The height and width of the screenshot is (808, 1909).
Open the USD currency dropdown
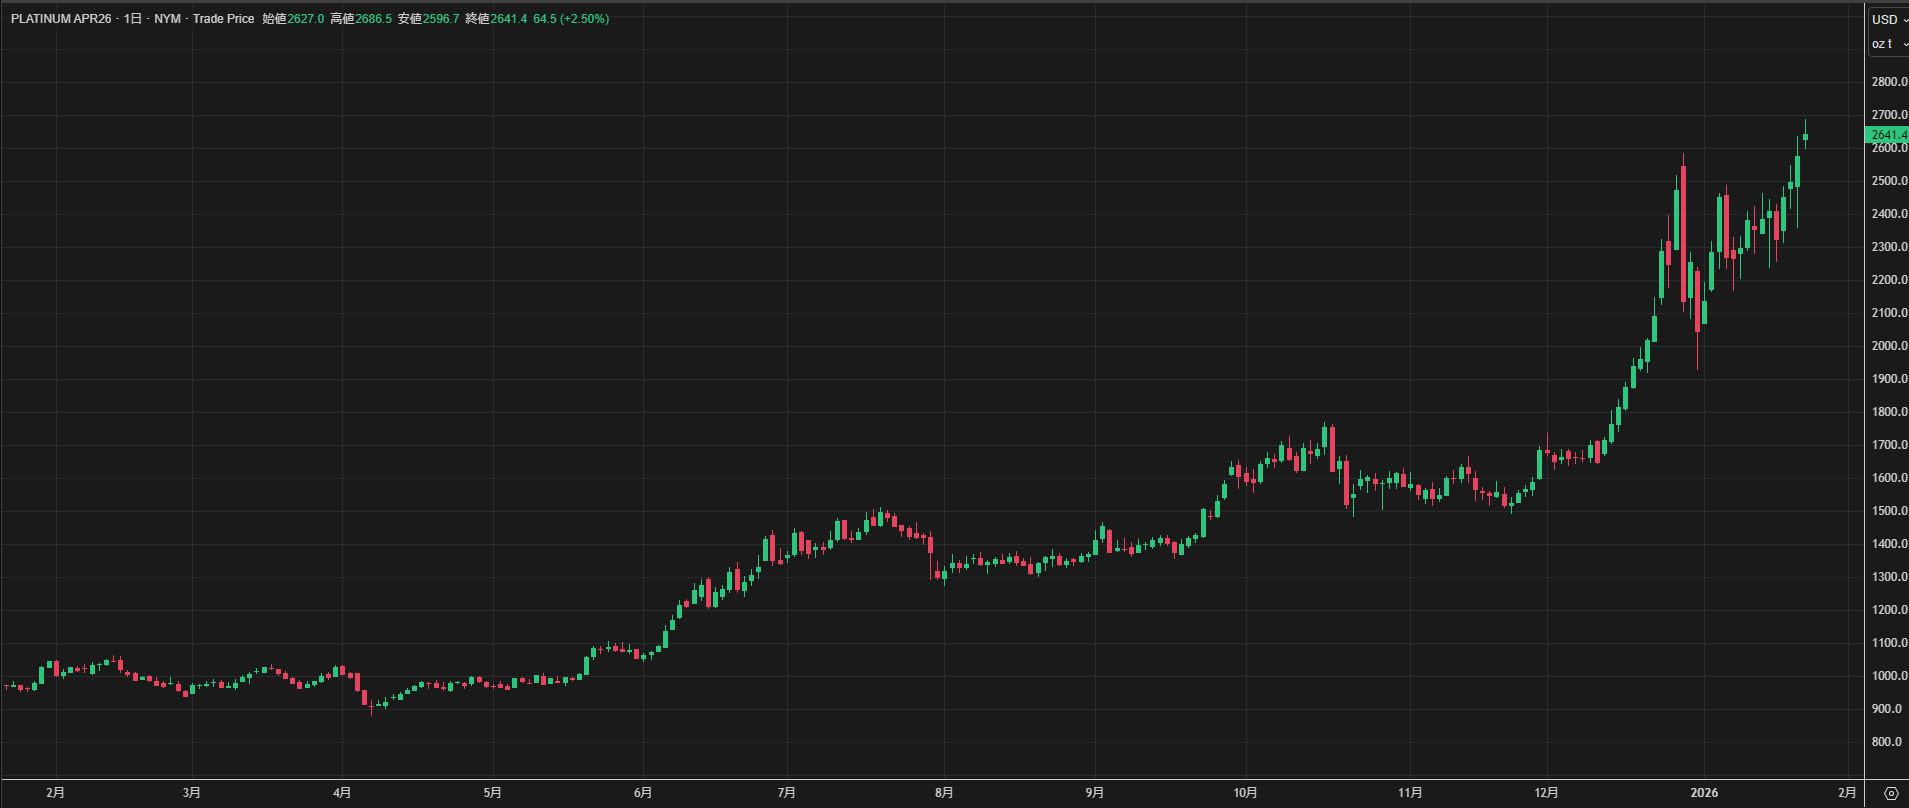1888,19
